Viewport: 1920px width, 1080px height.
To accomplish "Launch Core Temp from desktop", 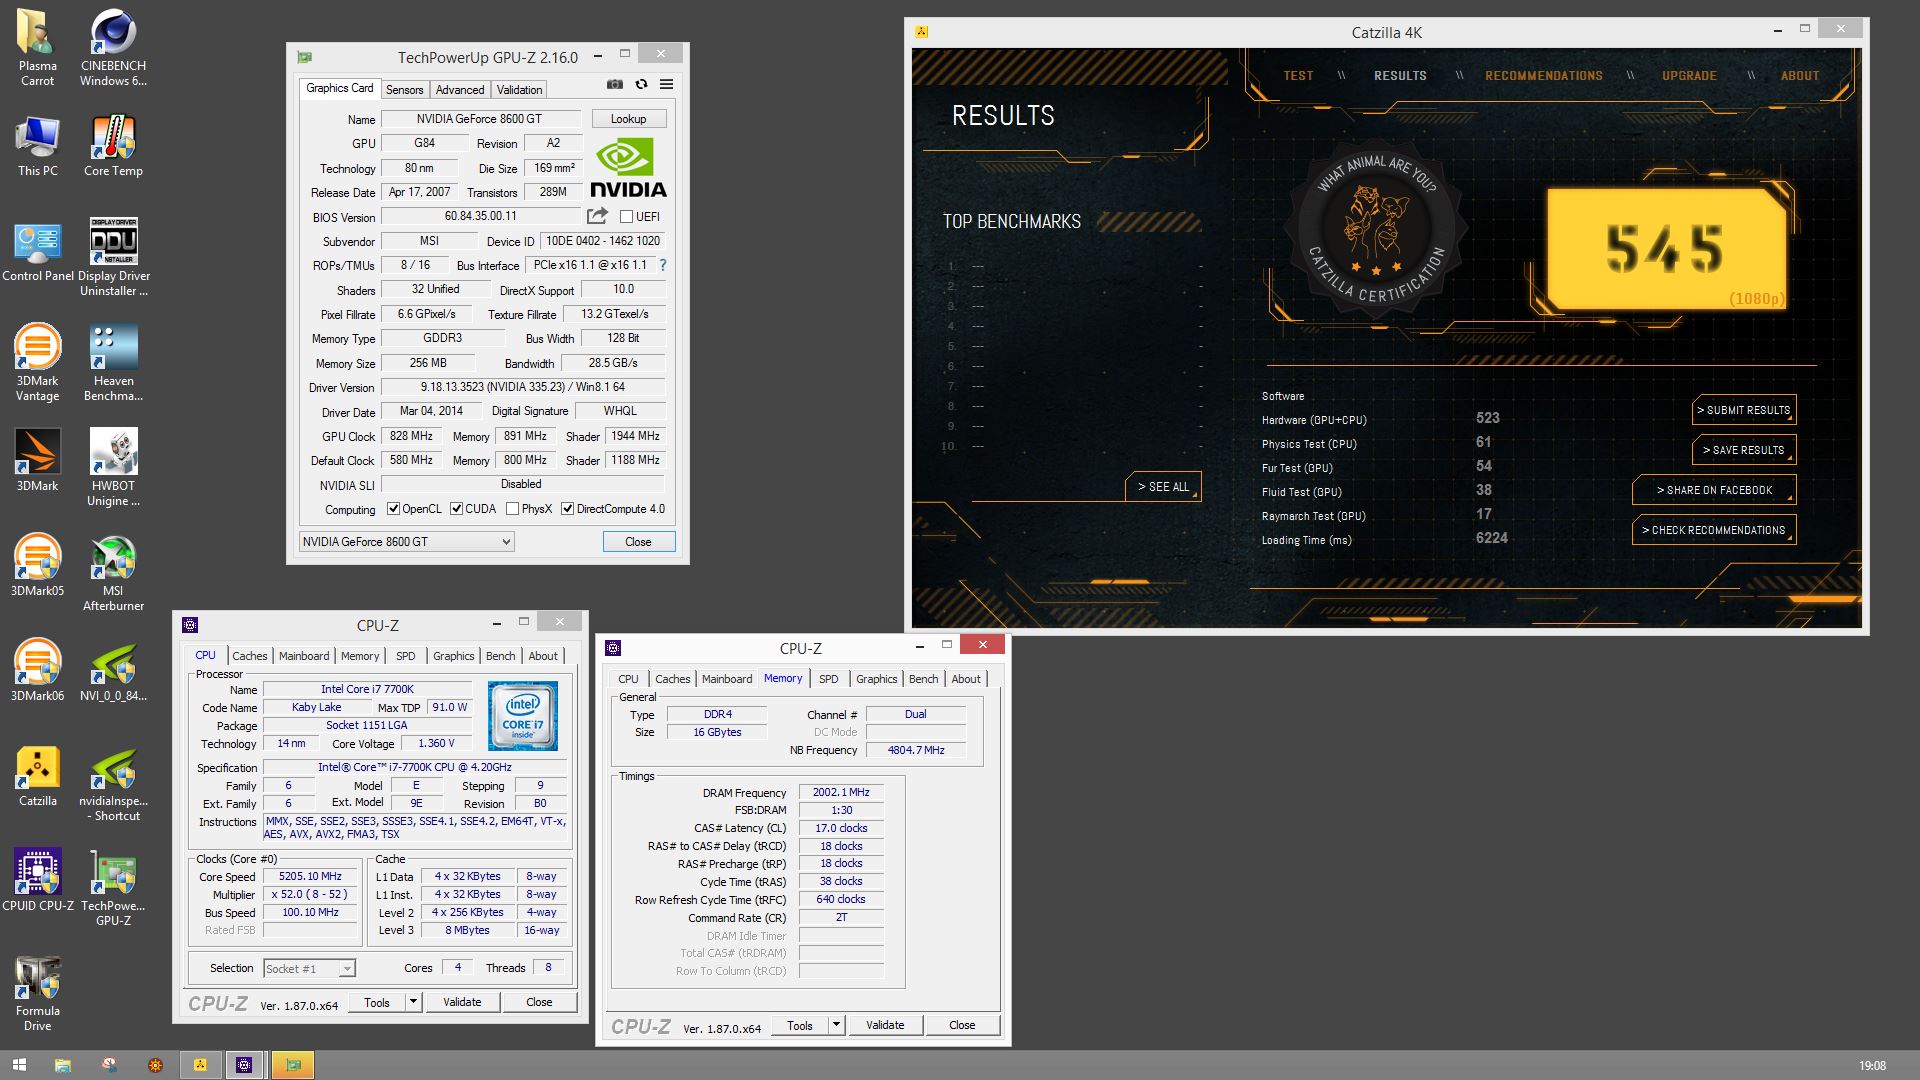I will [113, 146].
